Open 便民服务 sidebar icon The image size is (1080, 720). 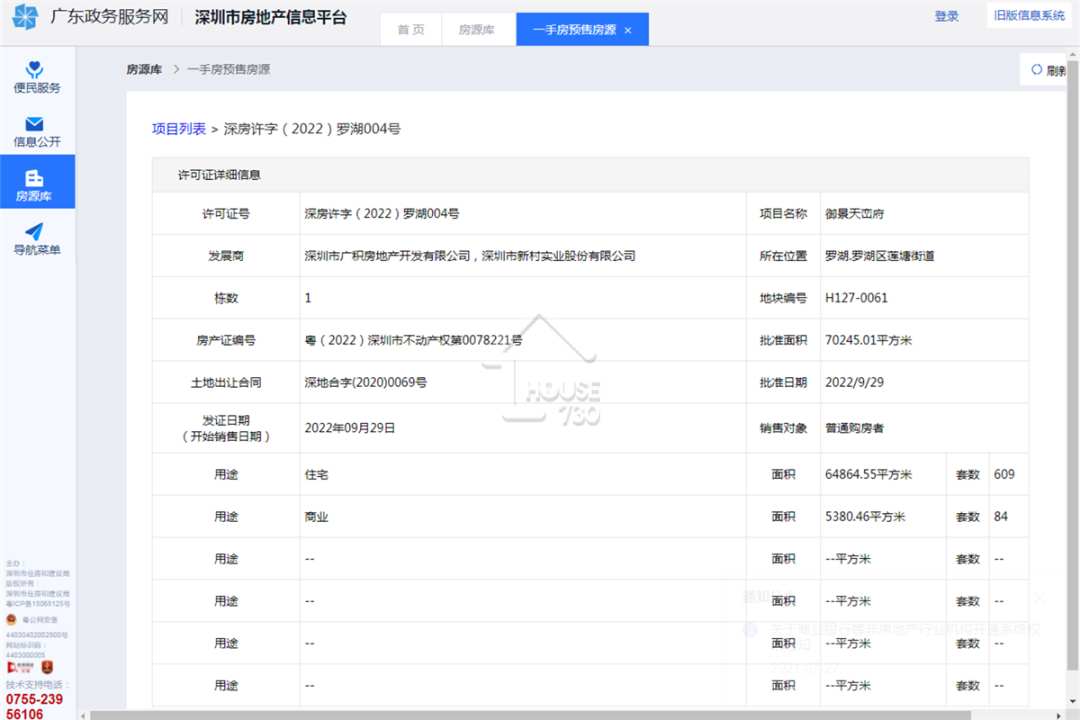click(34, 69)
